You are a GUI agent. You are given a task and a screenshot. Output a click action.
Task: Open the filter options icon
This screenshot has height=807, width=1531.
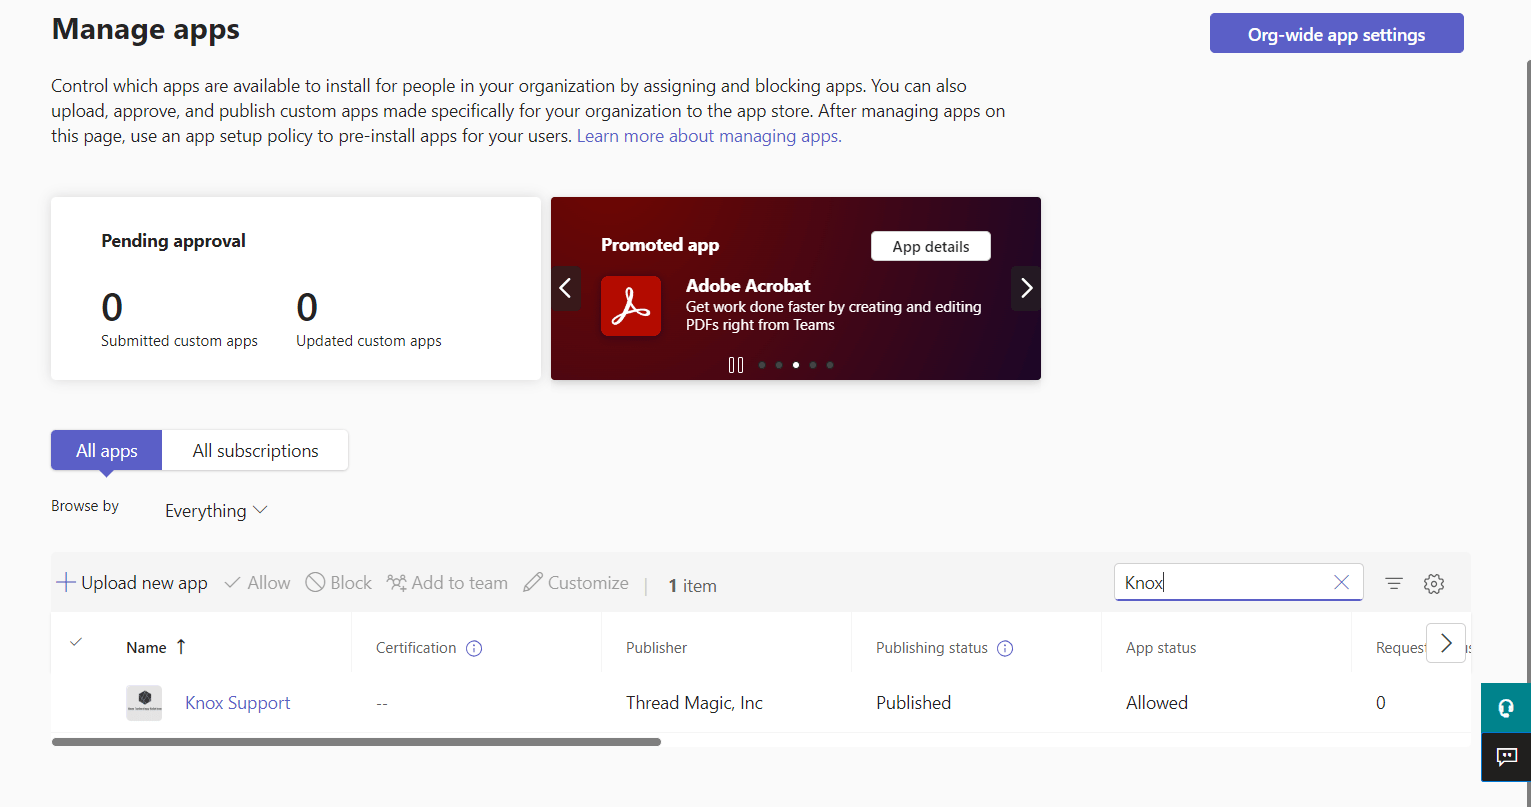pos(1394,583)
